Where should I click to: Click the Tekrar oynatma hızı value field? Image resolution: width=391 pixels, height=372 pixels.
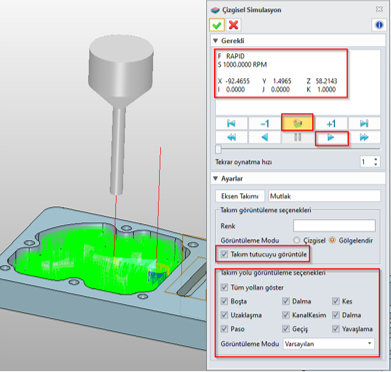[366, 162]
